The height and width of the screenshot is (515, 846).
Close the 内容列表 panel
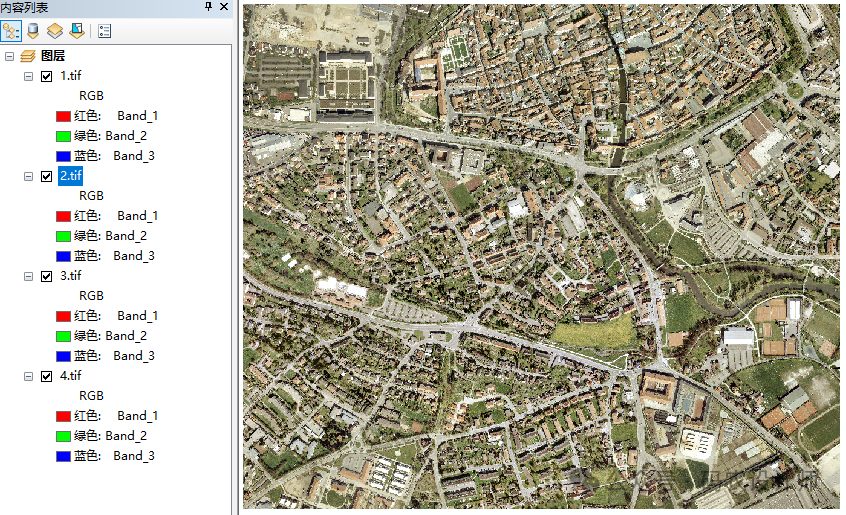(225, 7)
